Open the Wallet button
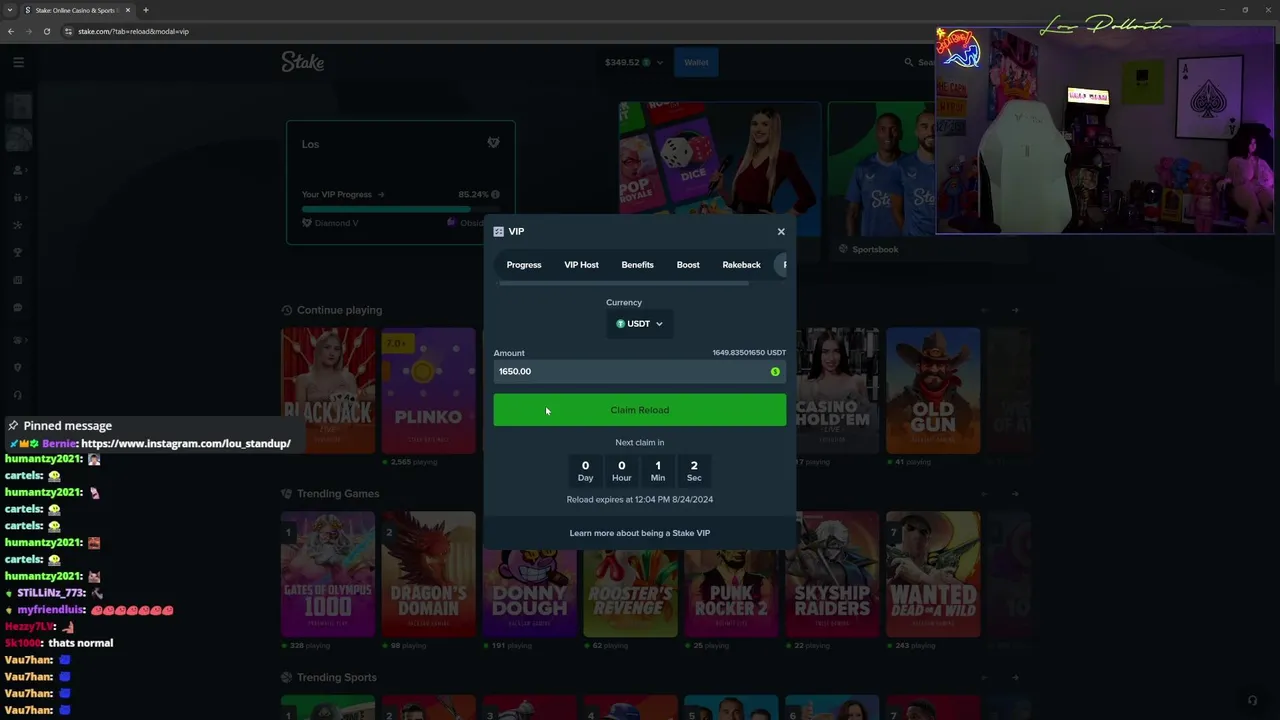The height and width of the screenshot is (720, 1280). click(696, 62)
